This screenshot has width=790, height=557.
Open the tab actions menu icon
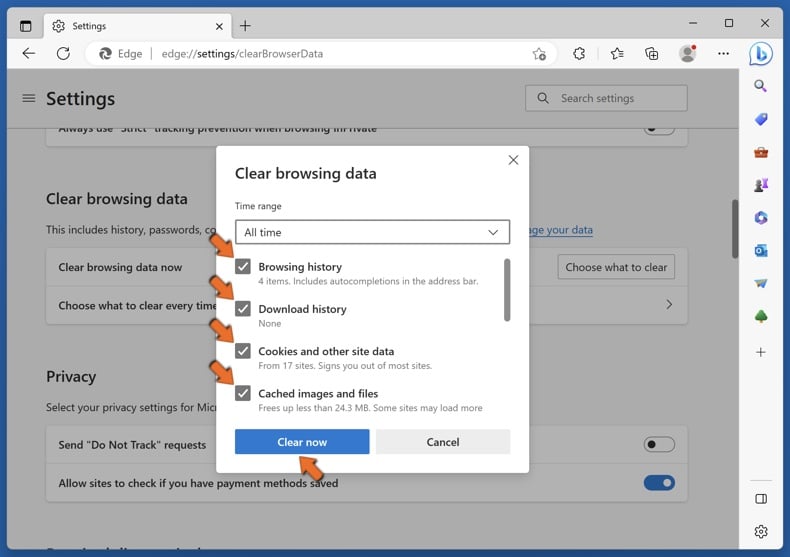click(x=26, y=26)
